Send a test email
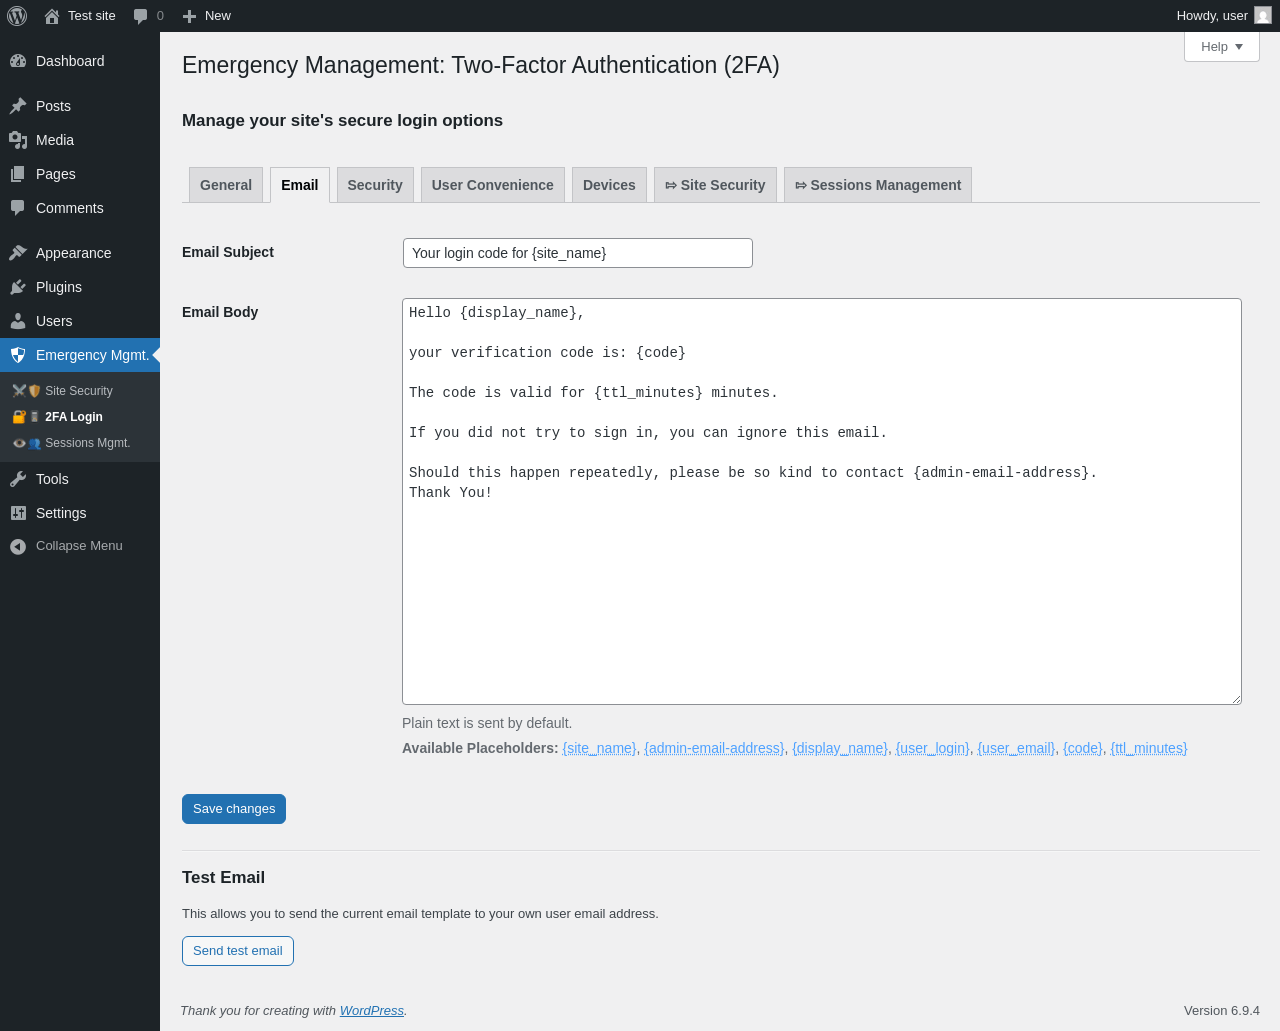This screenshot has height=1031, width=1280. (x=238, y=951)
